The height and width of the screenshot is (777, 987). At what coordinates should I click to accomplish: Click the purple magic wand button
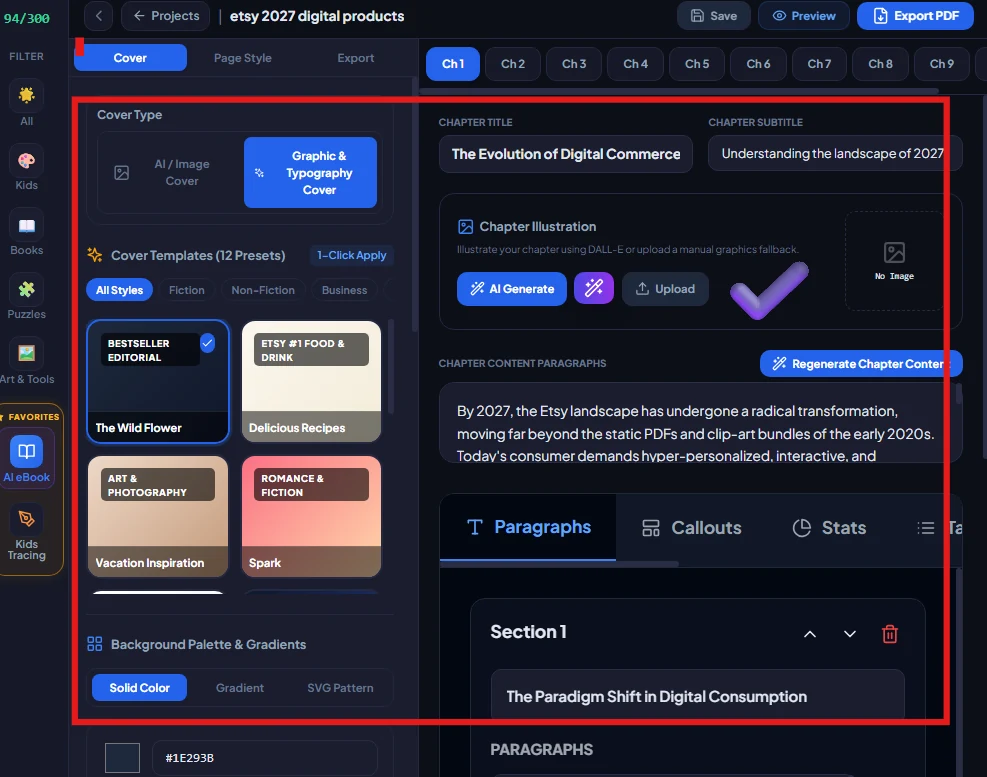click(594, 288)
